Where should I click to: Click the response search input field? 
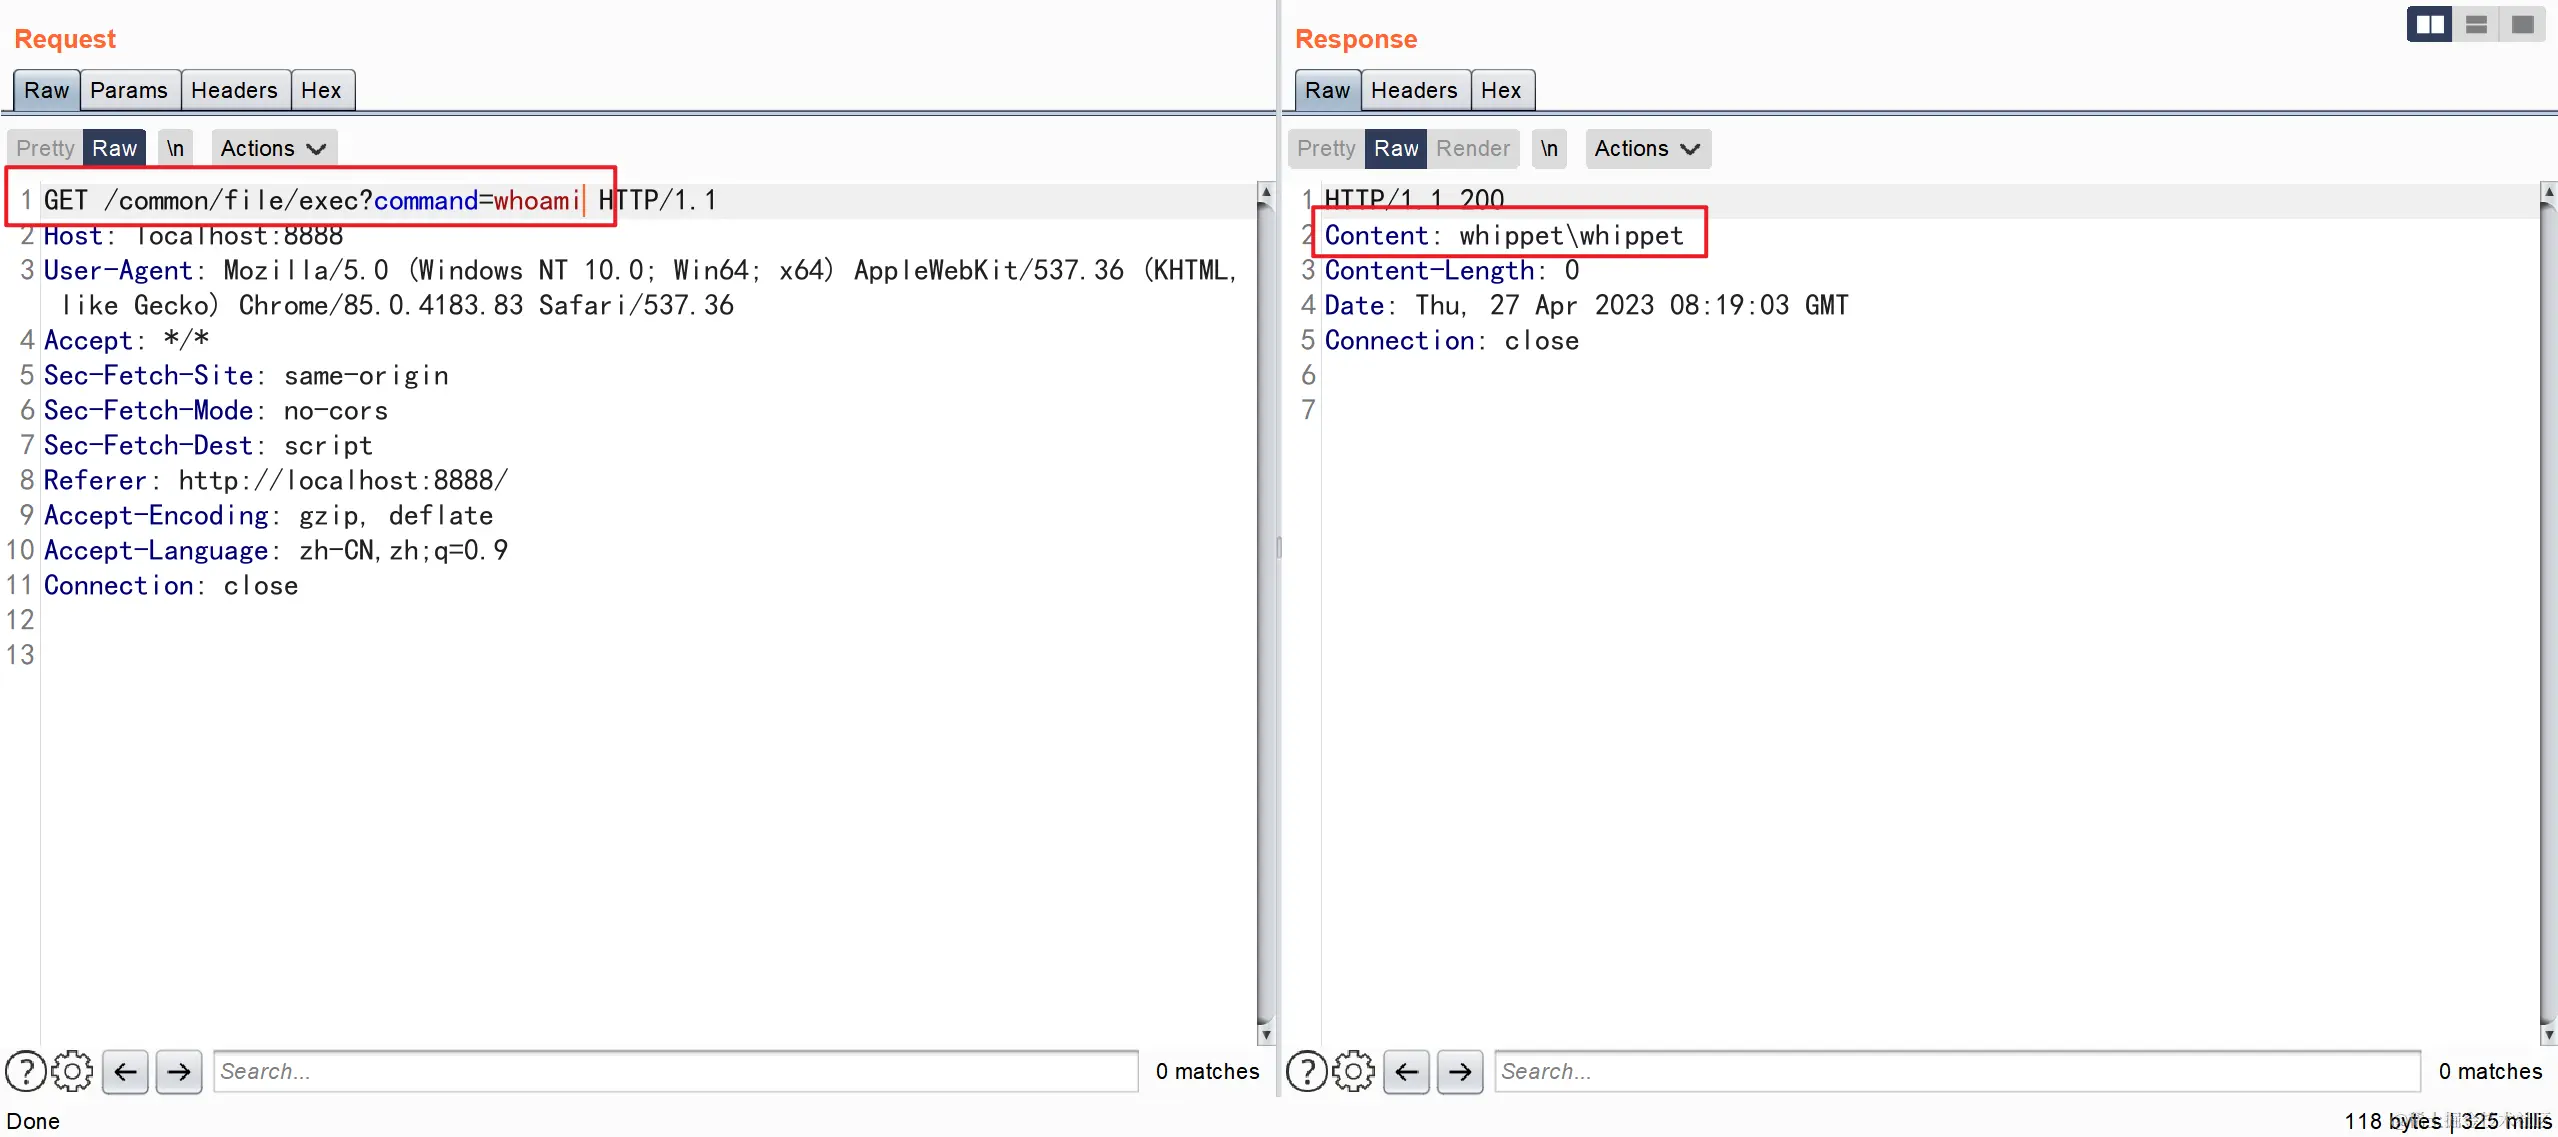click(x=1956, y=1071)
